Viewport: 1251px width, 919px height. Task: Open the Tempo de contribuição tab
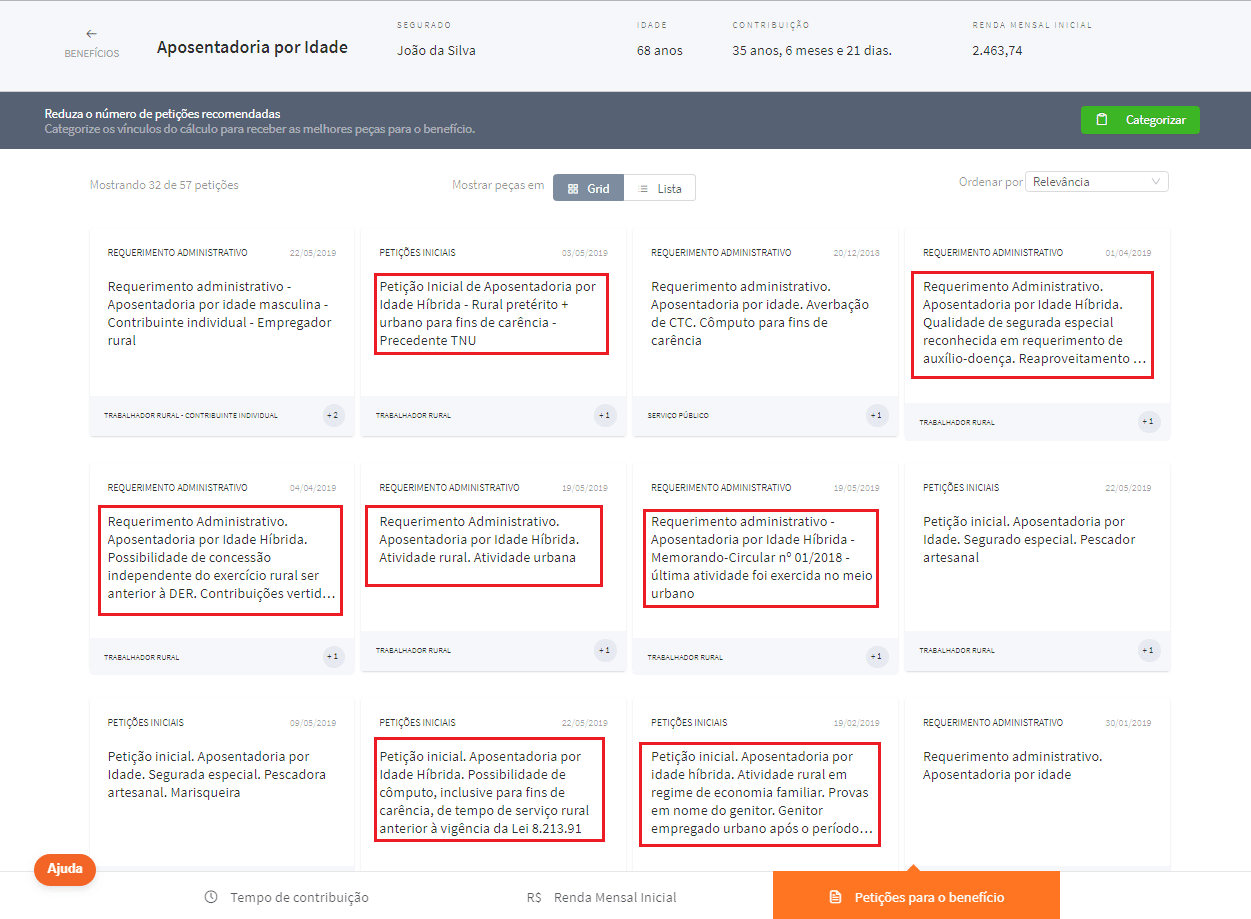coord(287,897)
